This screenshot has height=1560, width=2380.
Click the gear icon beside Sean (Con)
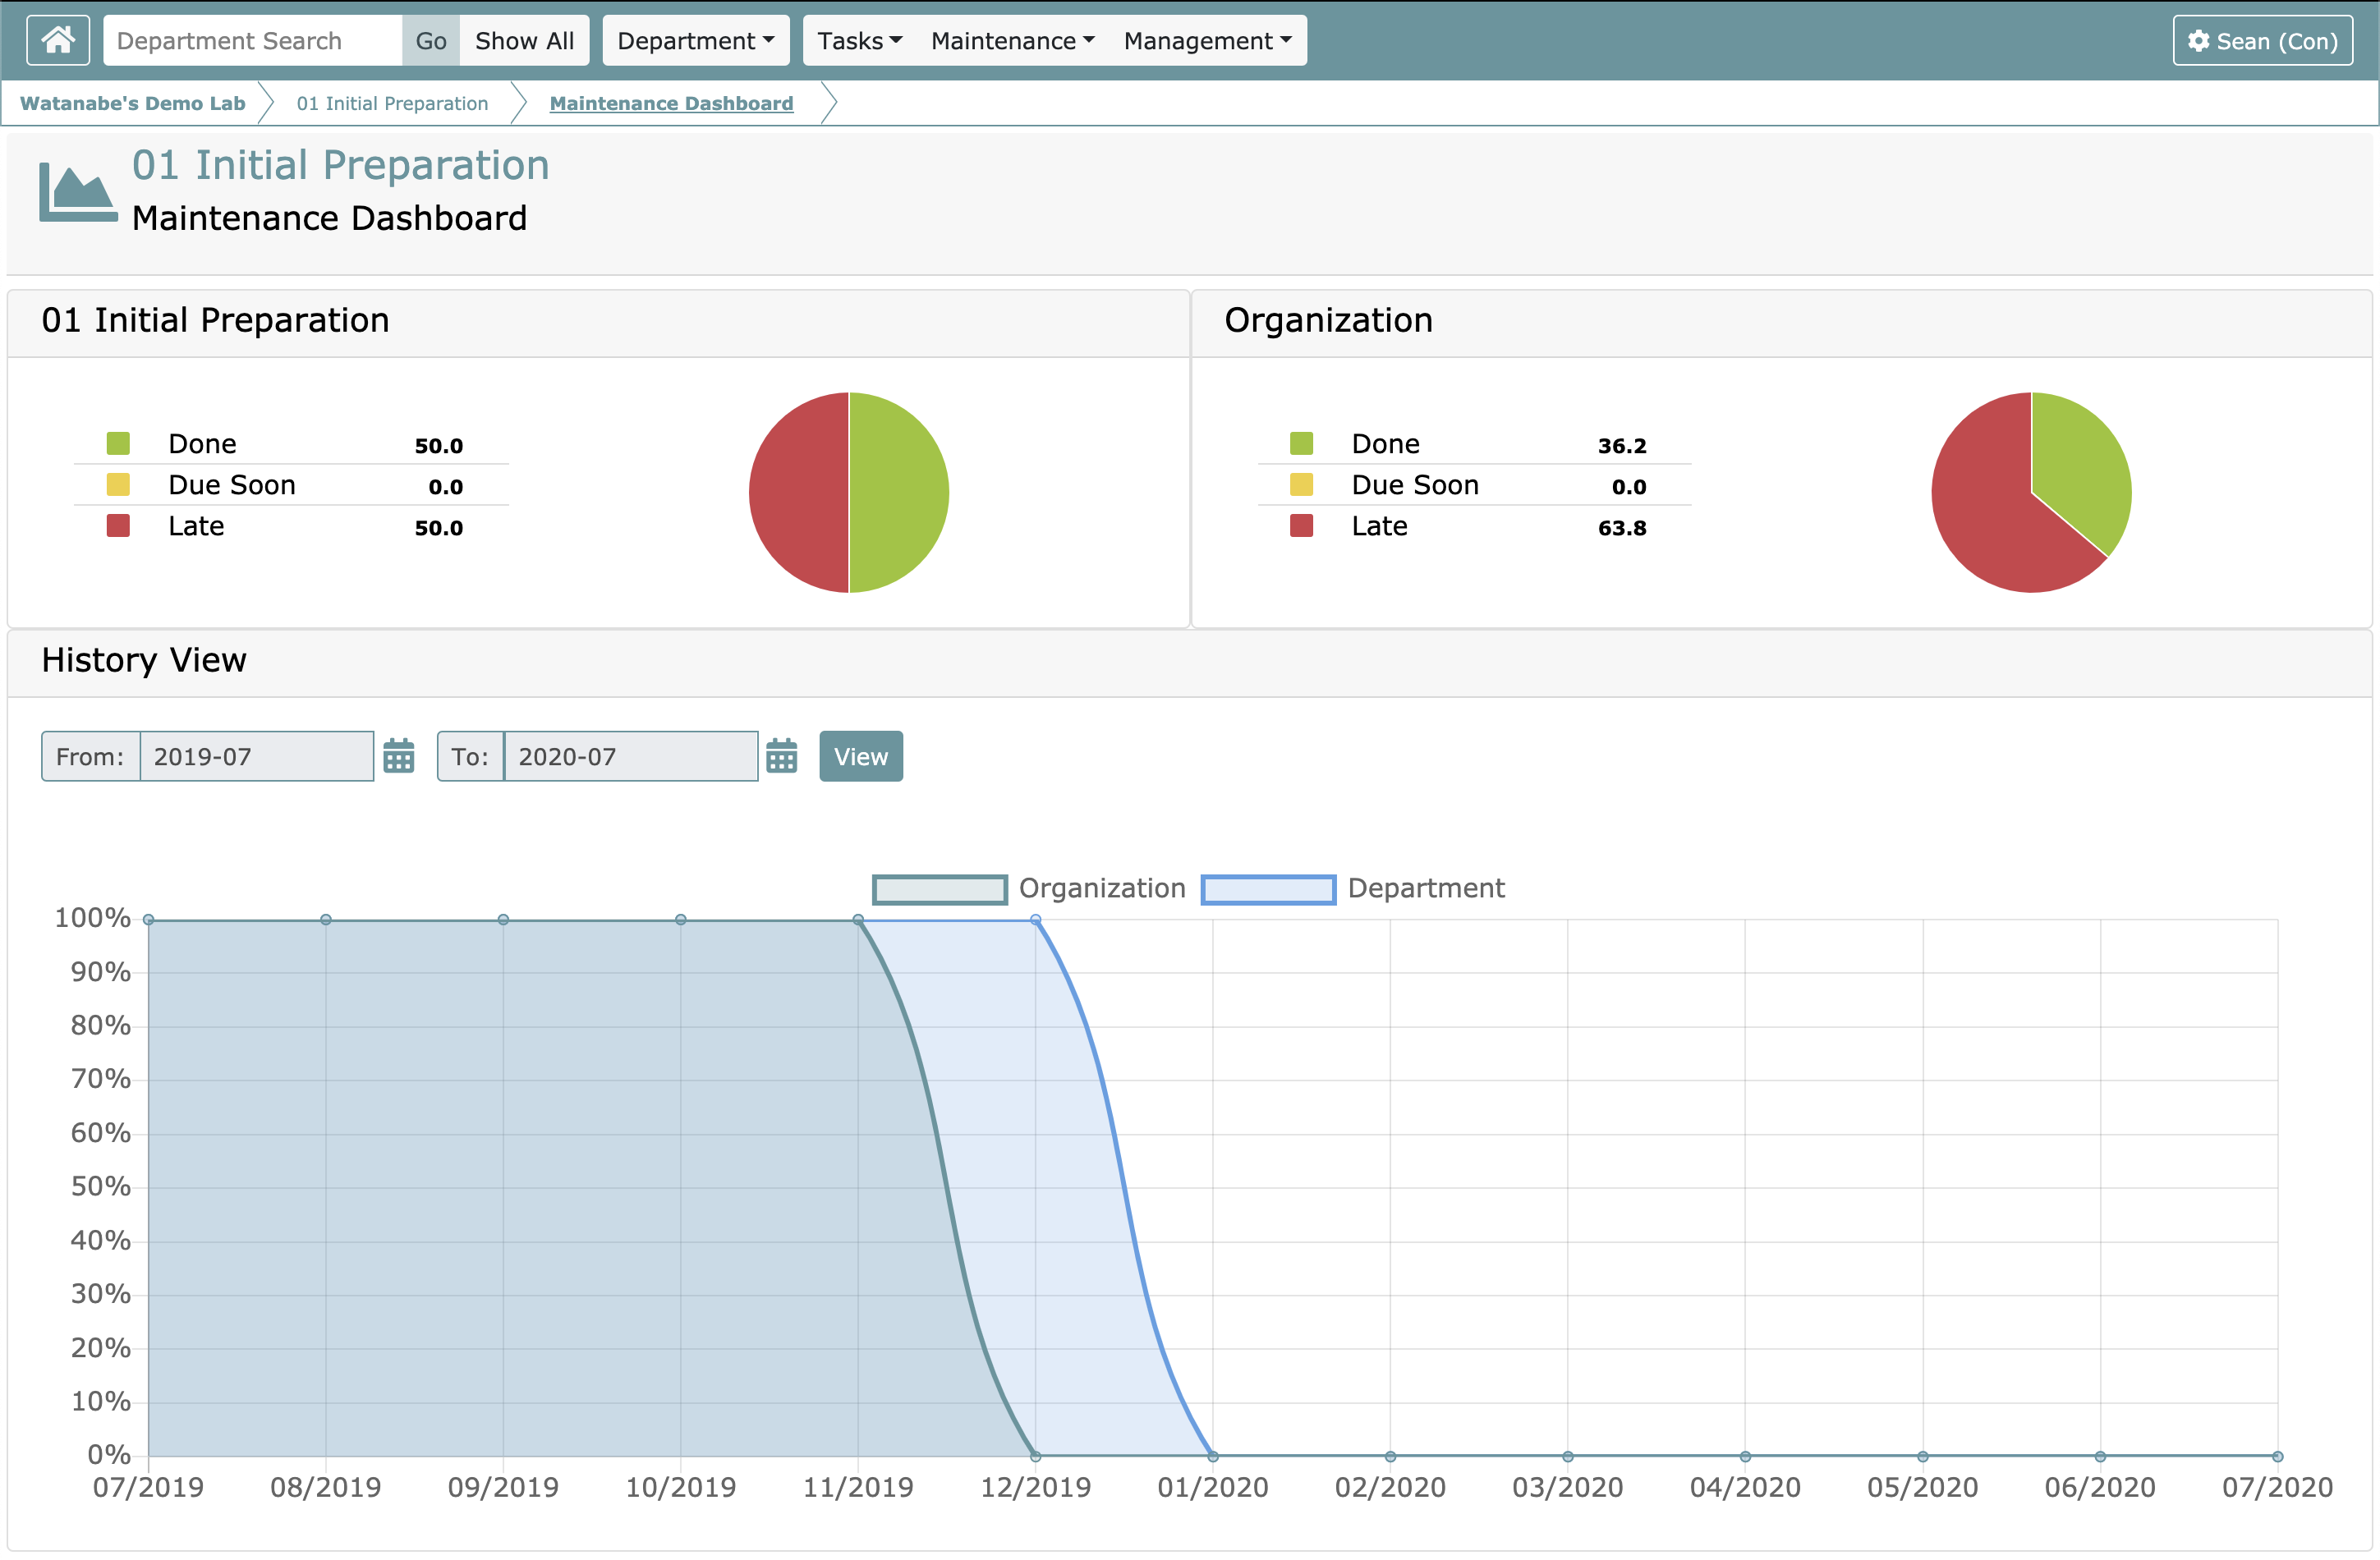click(x=2198, y=41)
